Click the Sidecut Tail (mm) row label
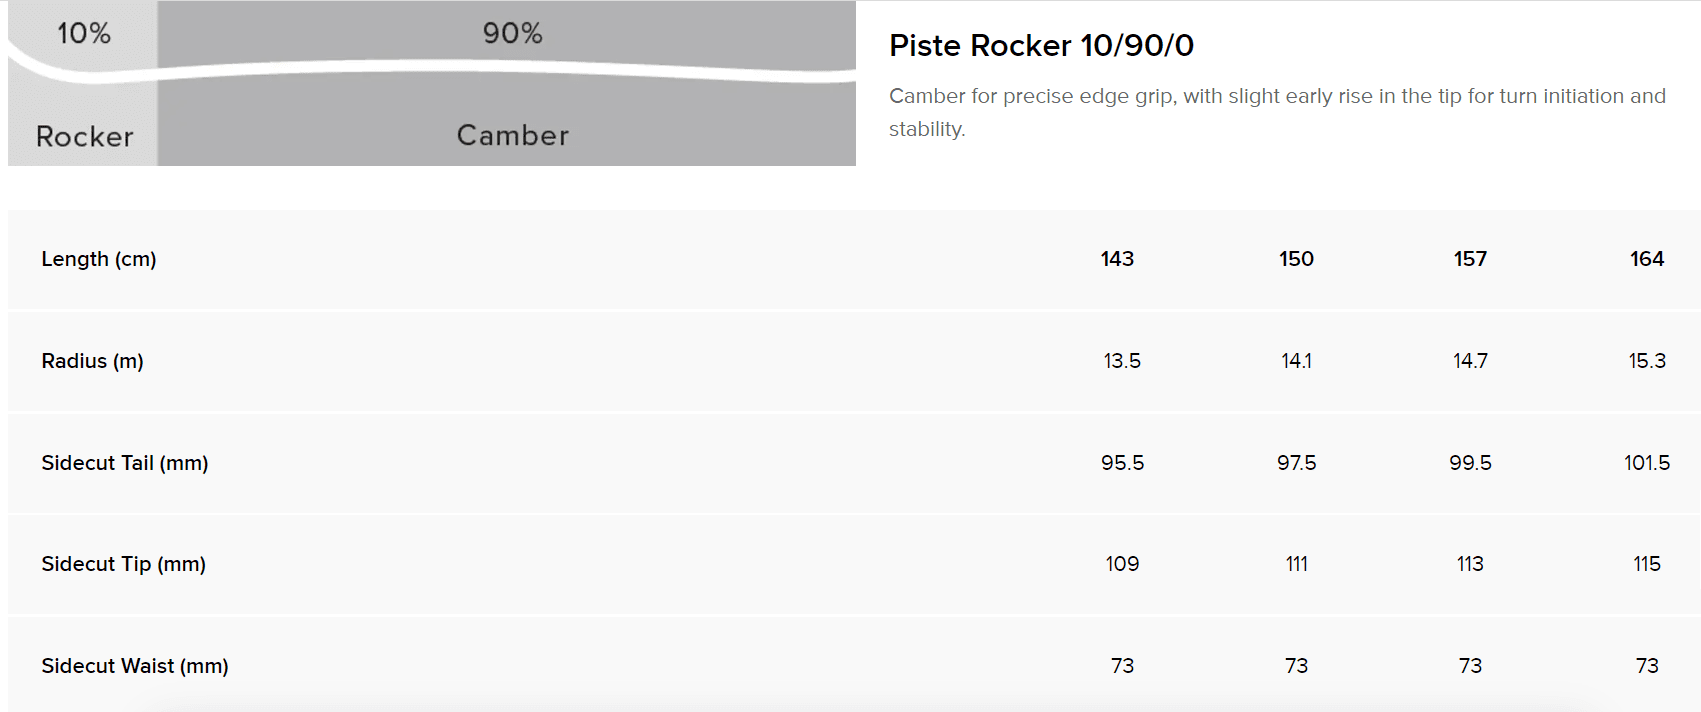 click(125, 463)
